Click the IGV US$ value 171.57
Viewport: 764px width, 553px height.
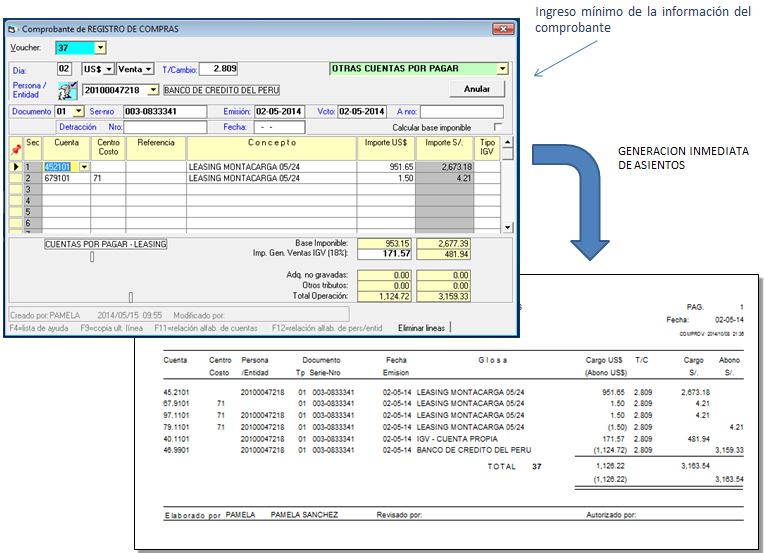tap(384, 254)
